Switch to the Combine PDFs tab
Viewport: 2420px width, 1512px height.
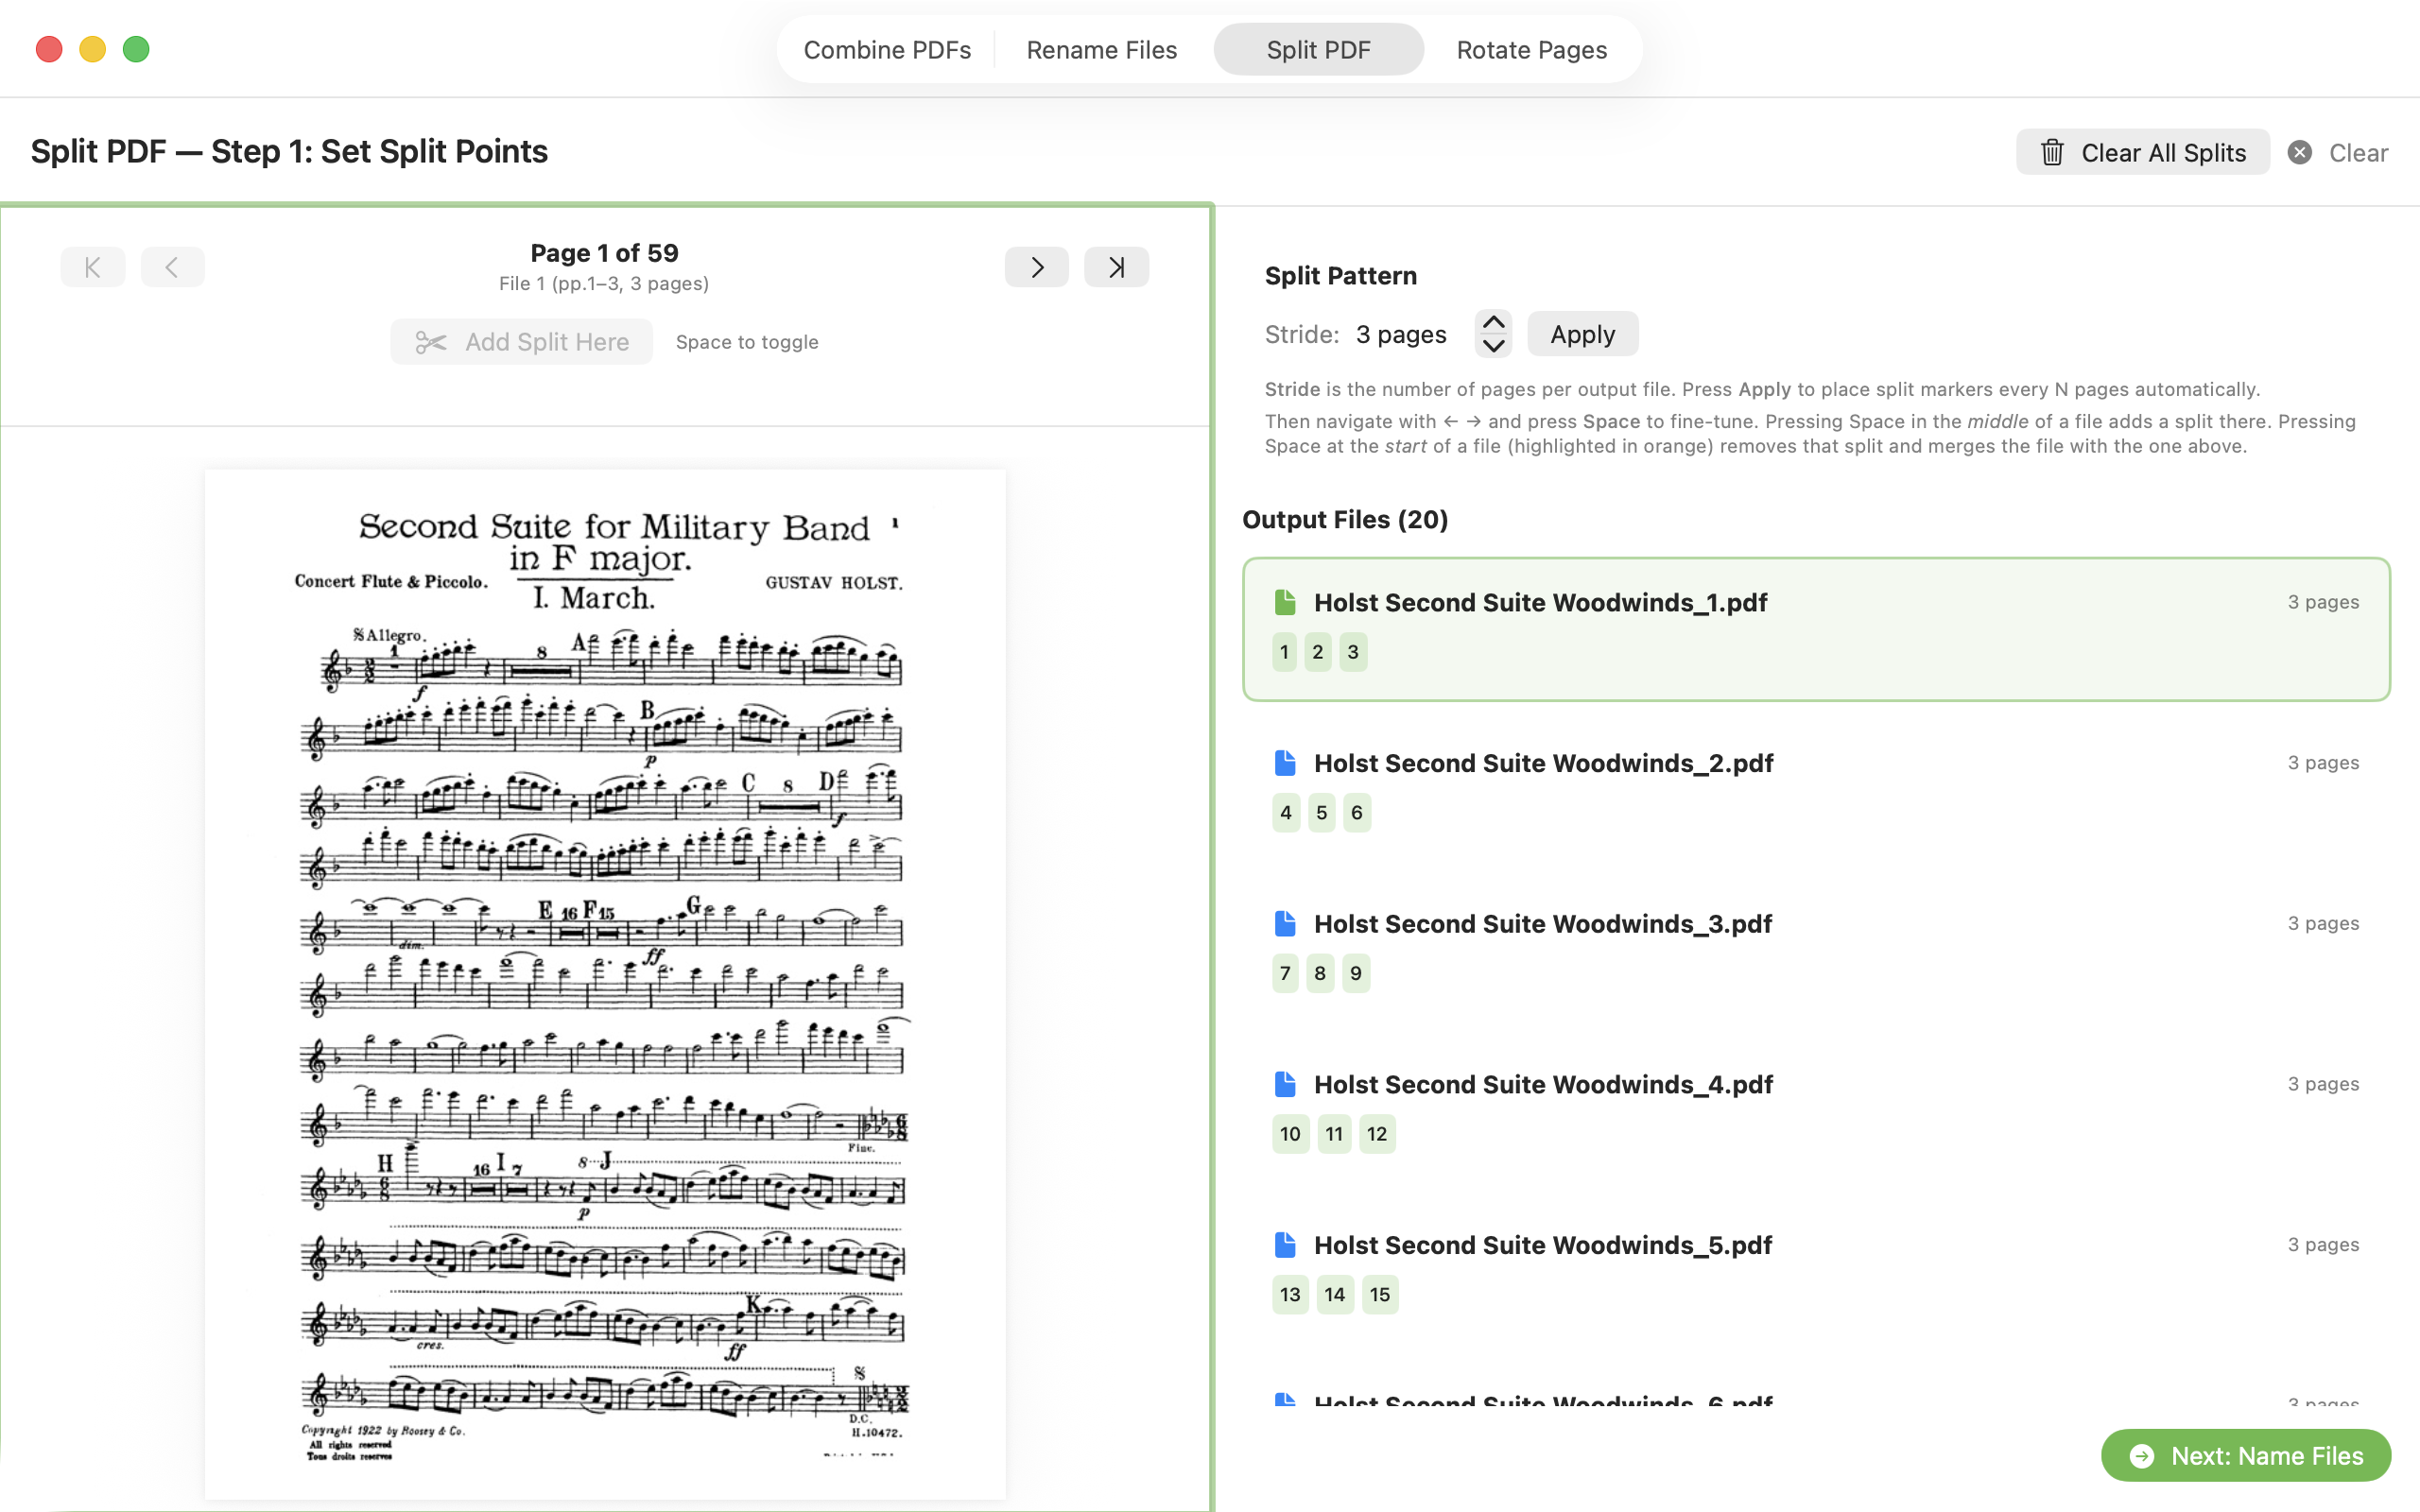886,49
